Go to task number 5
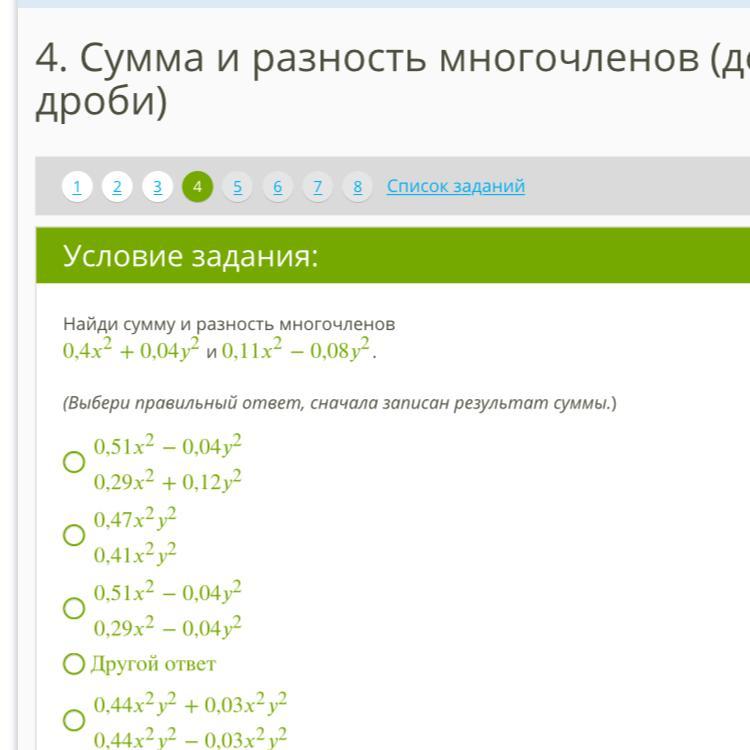Viewport: 750px width, 750px height. [237, 187]
